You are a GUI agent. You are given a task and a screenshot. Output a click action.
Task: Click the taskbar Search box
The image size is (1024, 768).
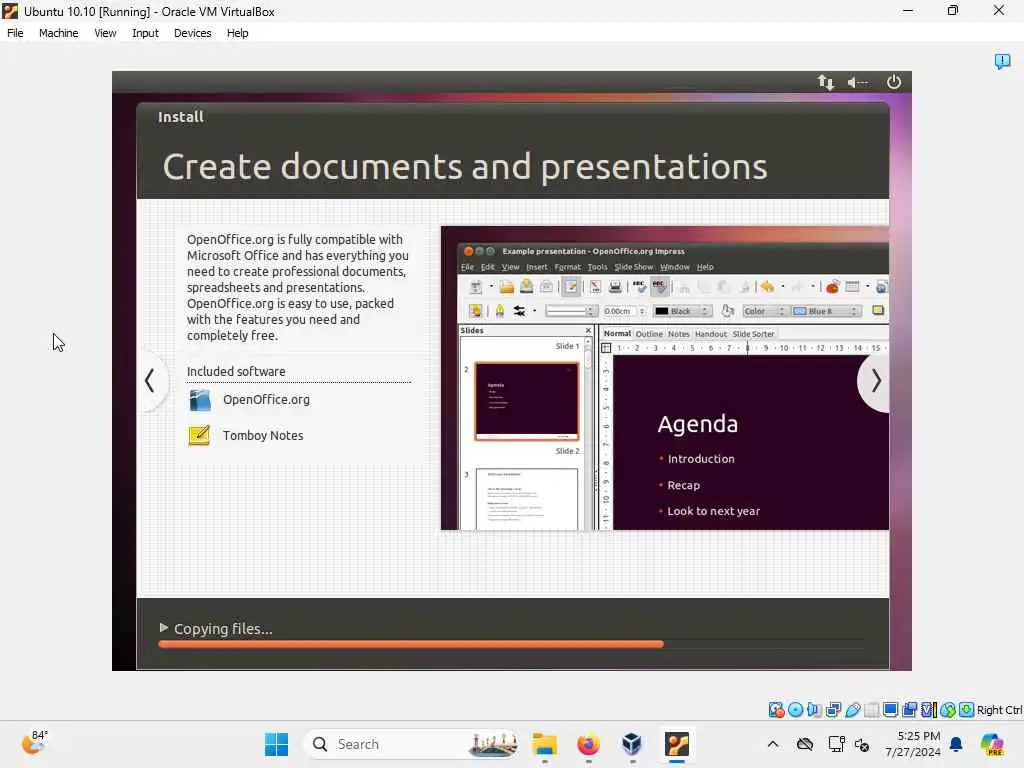[411, 744]
